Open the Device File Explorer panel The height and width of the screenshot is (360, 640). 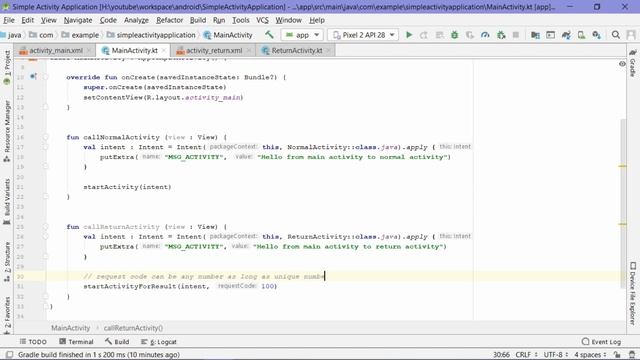click(x=632, y=293)
